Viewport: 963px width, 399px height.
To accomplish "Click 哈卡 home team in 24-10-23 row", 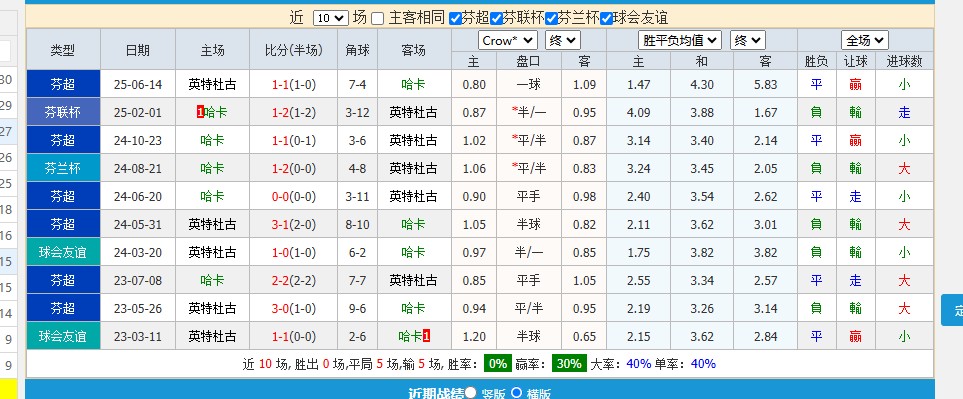I will click(212, 141).
